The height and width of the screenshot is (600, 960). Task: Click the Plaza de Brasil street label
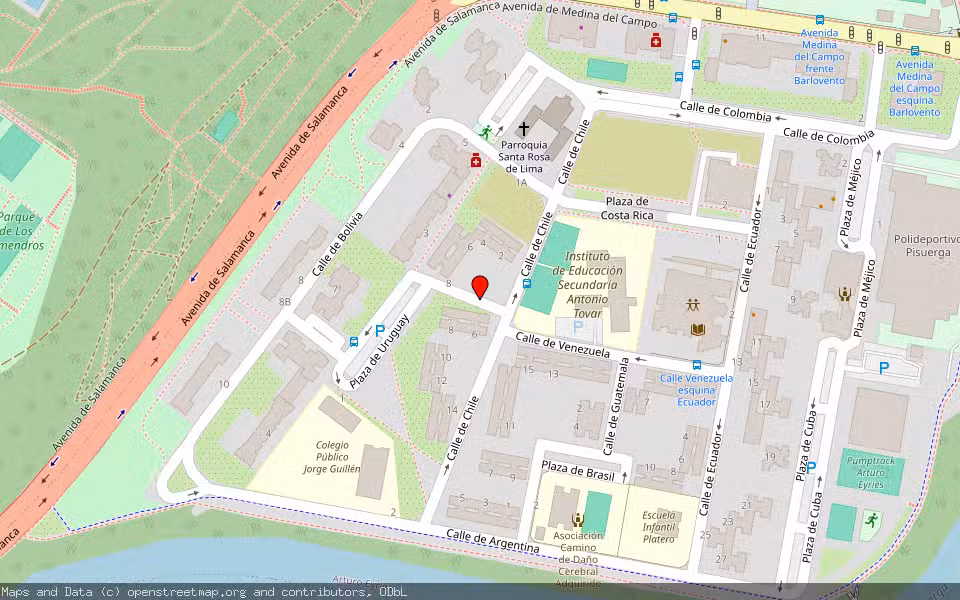click(x=578, y=470)
